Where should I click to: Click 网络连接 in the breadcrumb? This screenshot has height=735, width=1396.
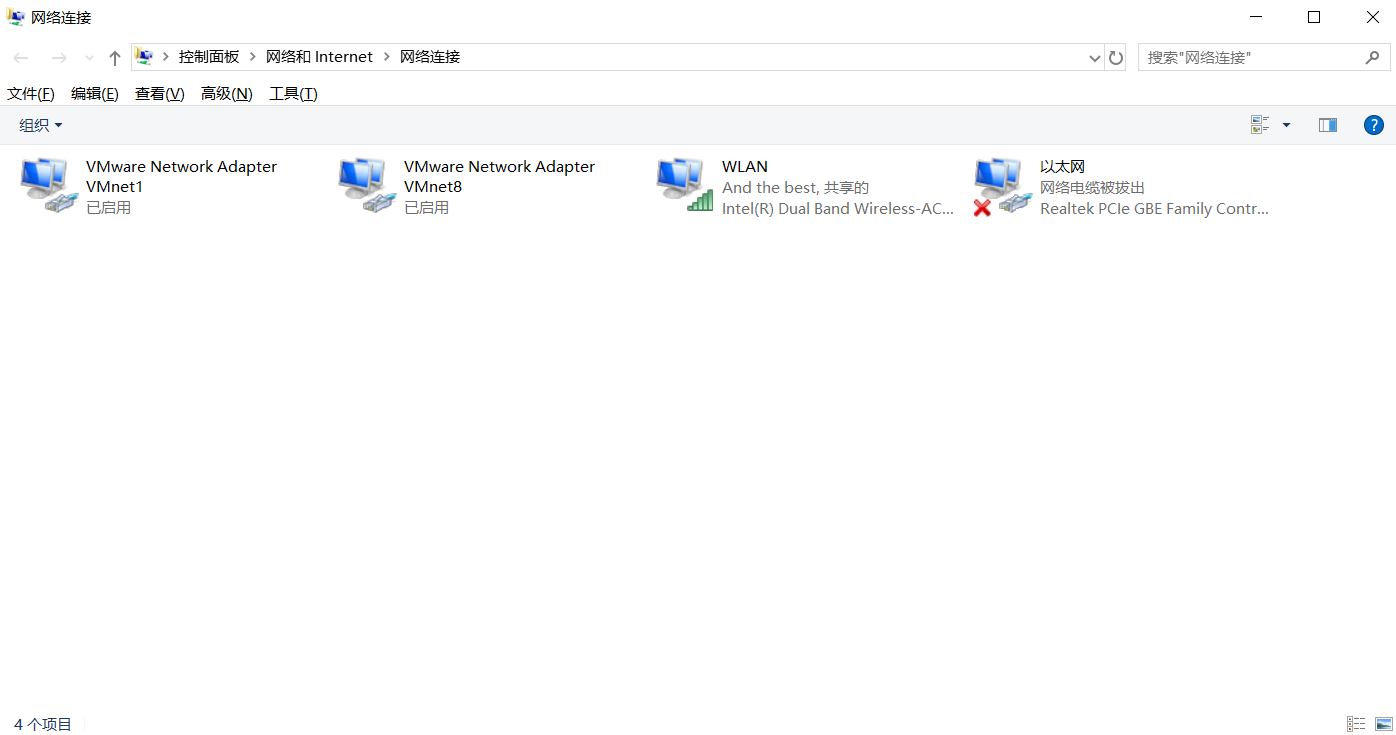point(430,57)
